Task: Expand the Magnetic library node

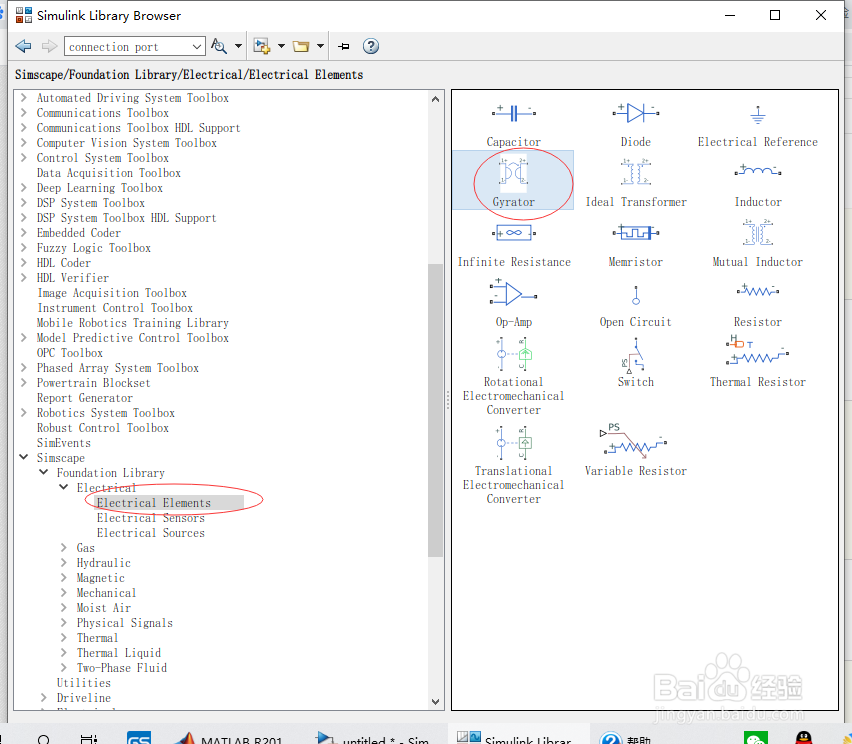Action: tap(64, 577)
